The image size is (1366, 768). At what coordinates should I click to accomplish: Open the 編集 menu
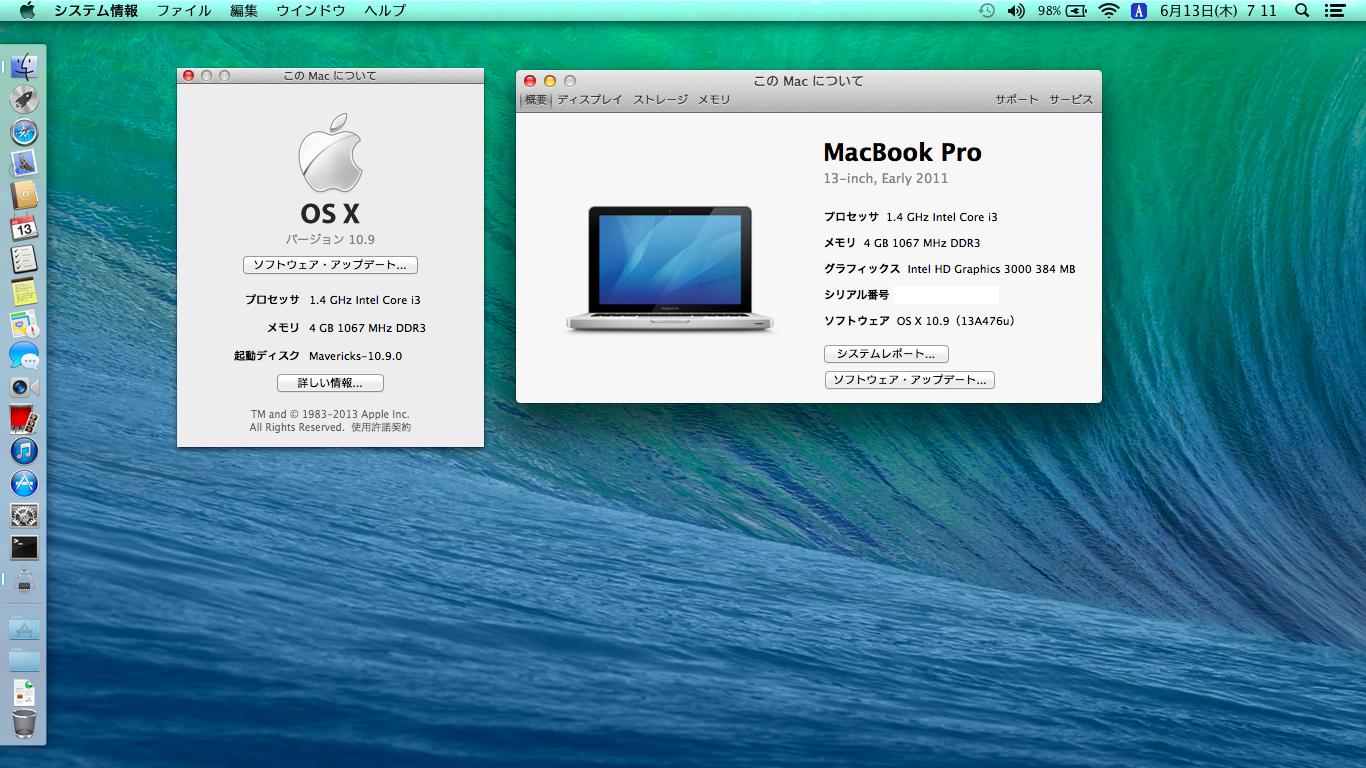click(x=244, y=10)
